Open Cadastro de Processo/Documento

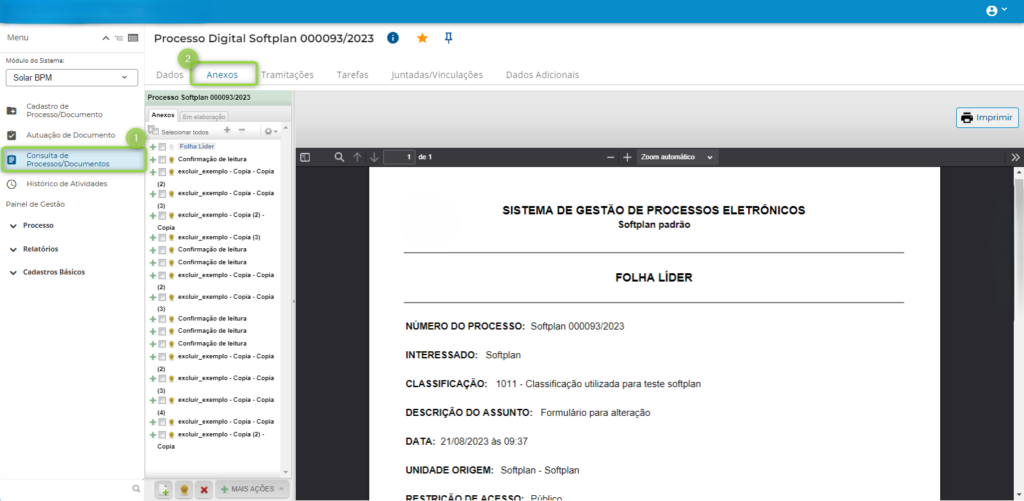coord(64,110)
